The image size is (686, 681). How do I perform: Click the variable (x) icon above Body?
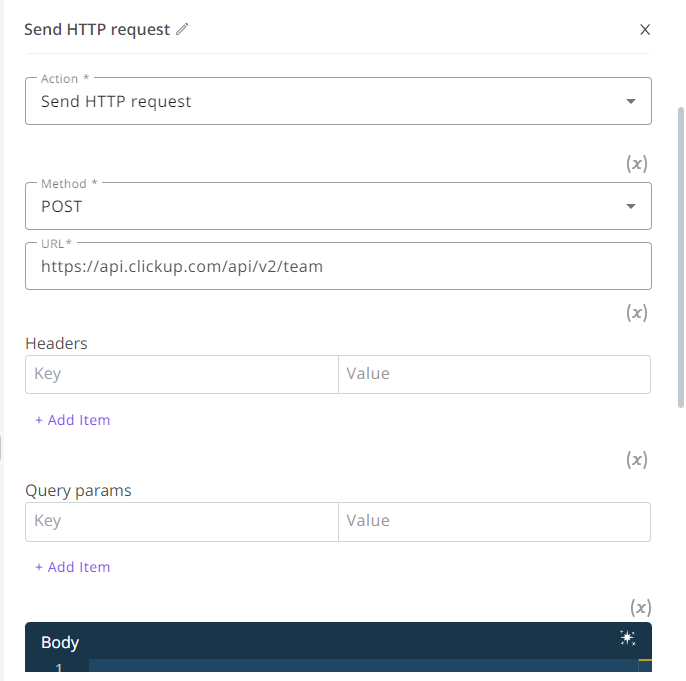pyautogui.click(x=640, y=607)
